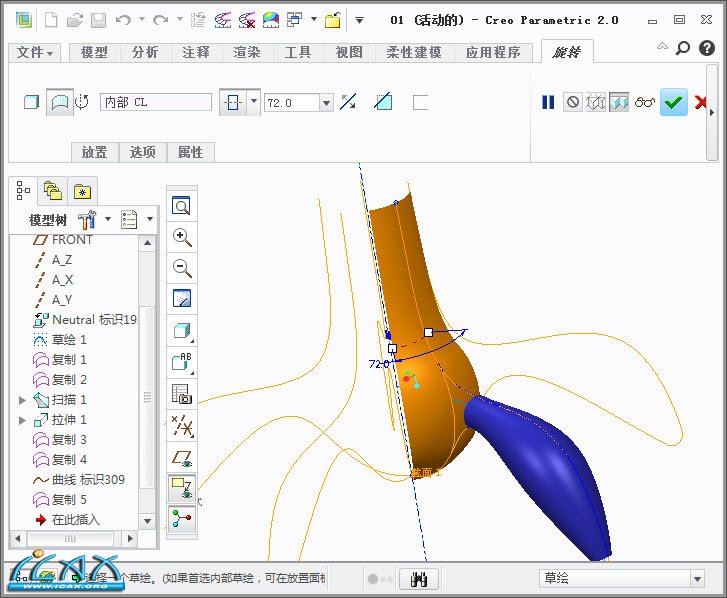Image resolution: width=727 pixels, height=598 pixels.
Task: Open the 草绘 selection filter dropdown
Action: [x=697, y=579]
